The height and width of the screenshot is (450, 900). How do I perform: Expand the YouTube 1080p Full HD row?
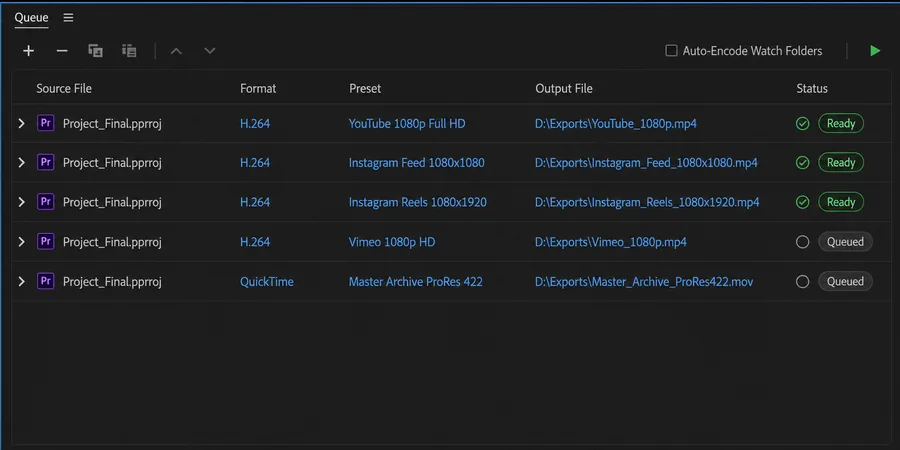(22, 123)
